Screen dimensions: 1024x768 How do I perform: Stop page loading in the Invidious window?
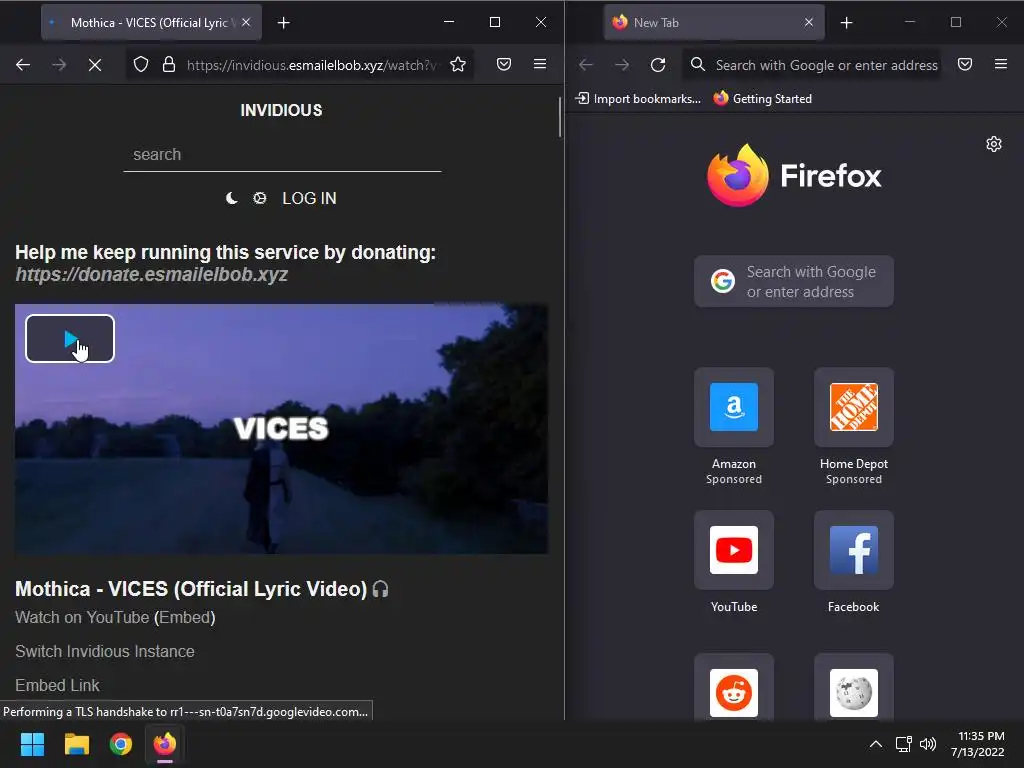[95, 65]
